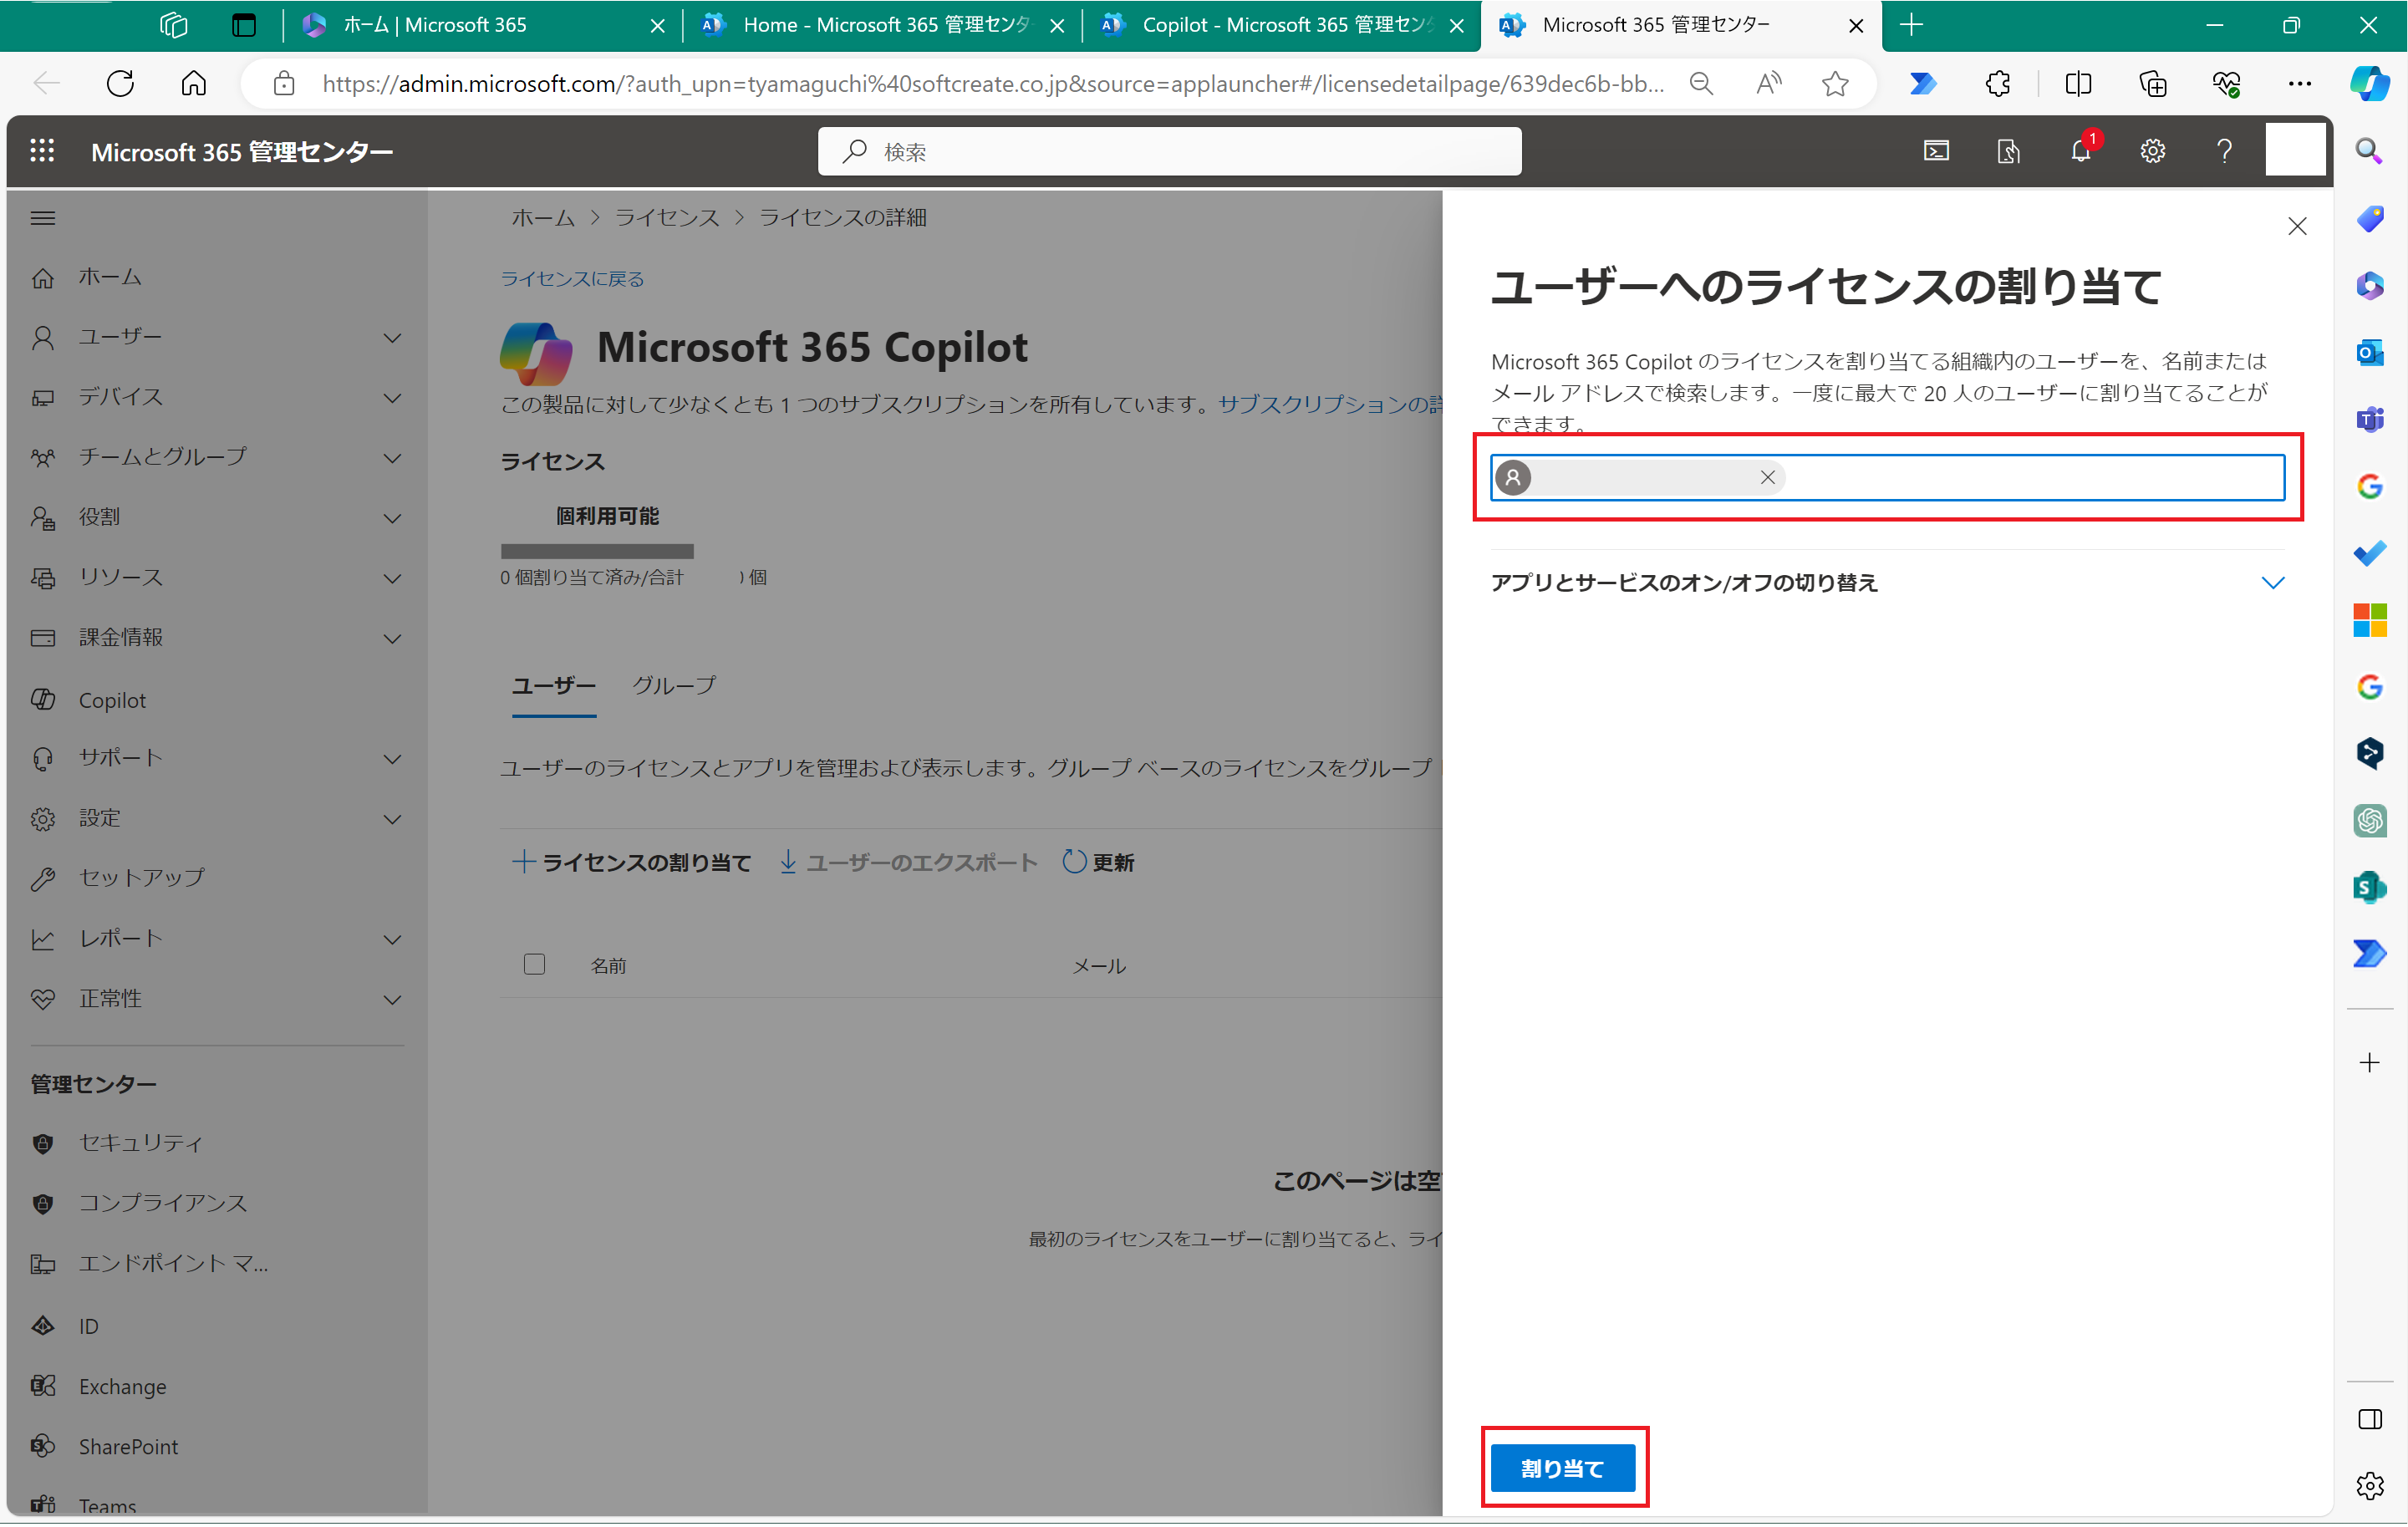Open セキュリティ admin center
Screen dimensions: 2408x1527
click(140, 1143)
